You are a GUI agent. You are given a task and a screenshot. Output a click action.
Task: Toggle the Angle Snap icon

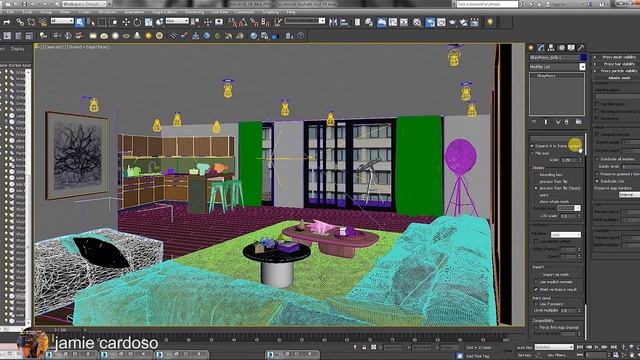click(x=243, y=22)
